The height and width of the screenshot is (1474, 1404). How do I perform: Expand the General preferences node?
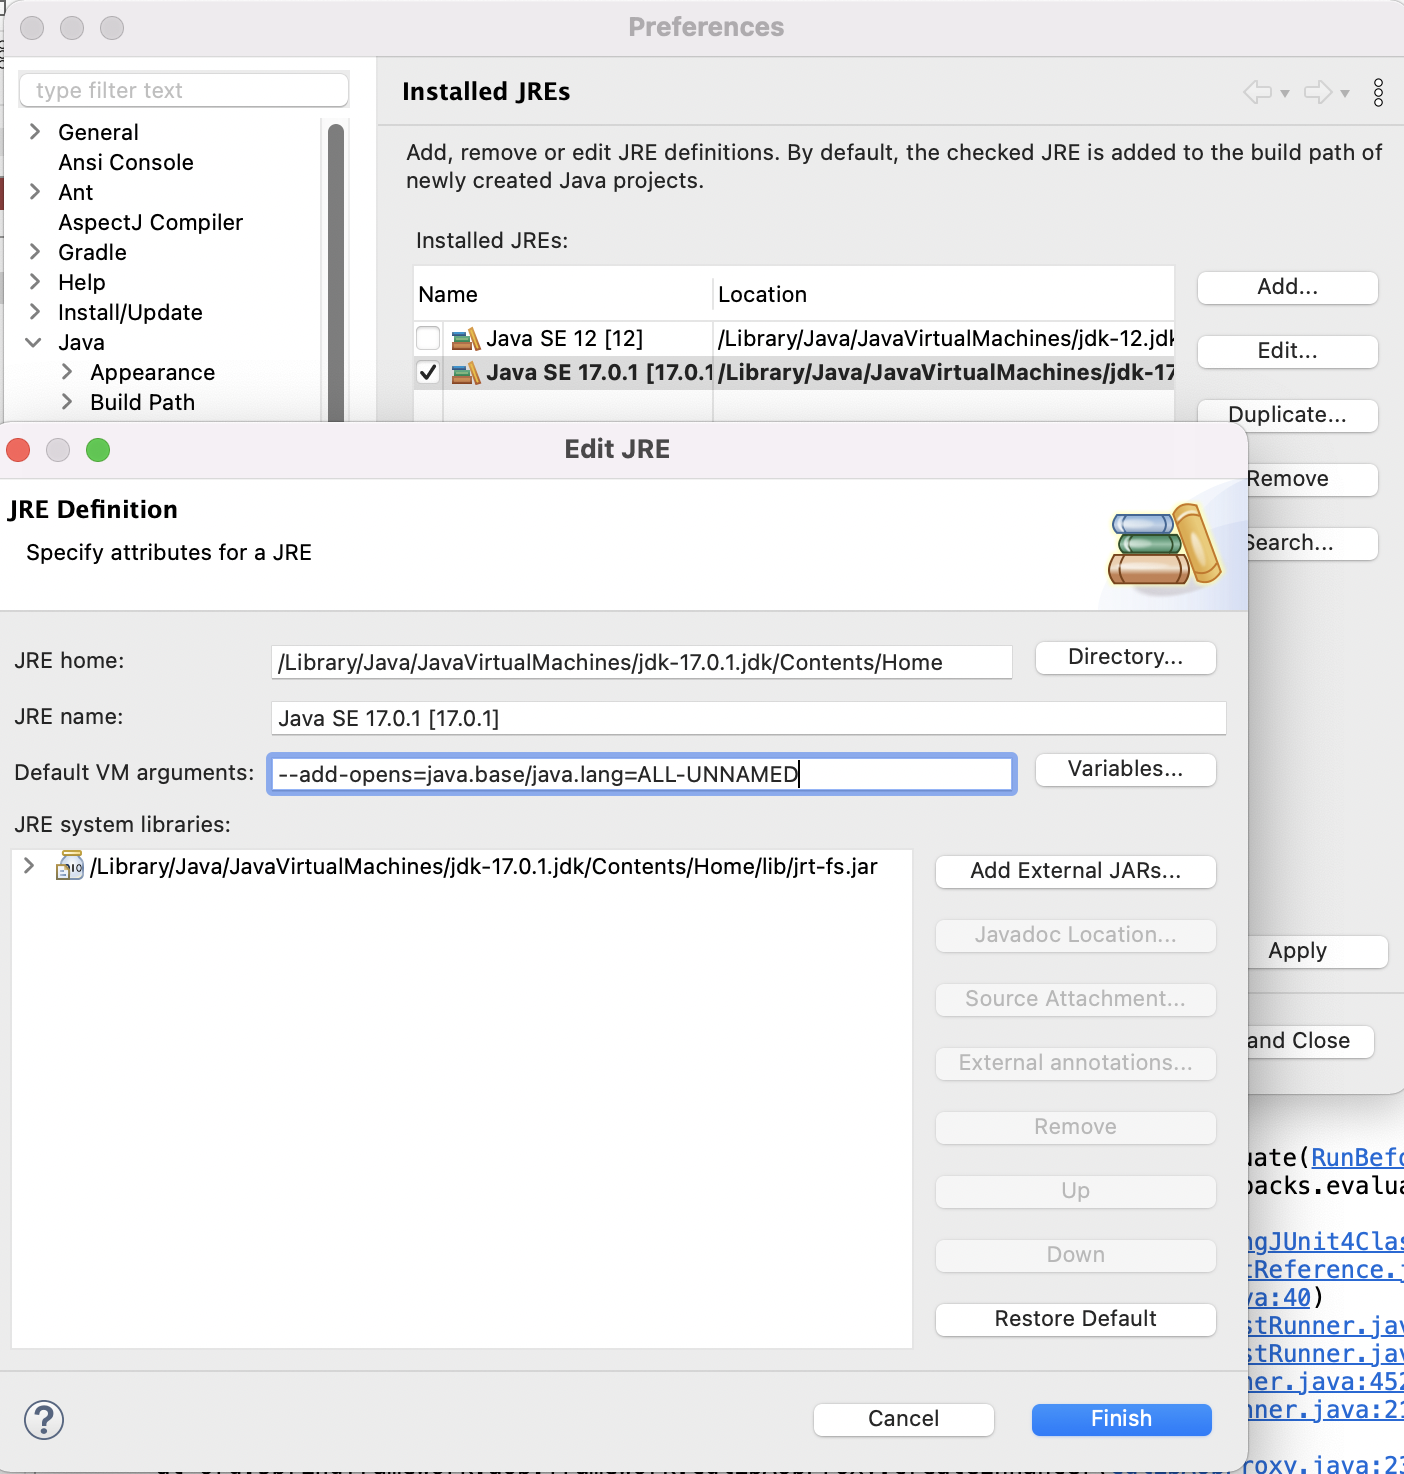pos(36,131)
